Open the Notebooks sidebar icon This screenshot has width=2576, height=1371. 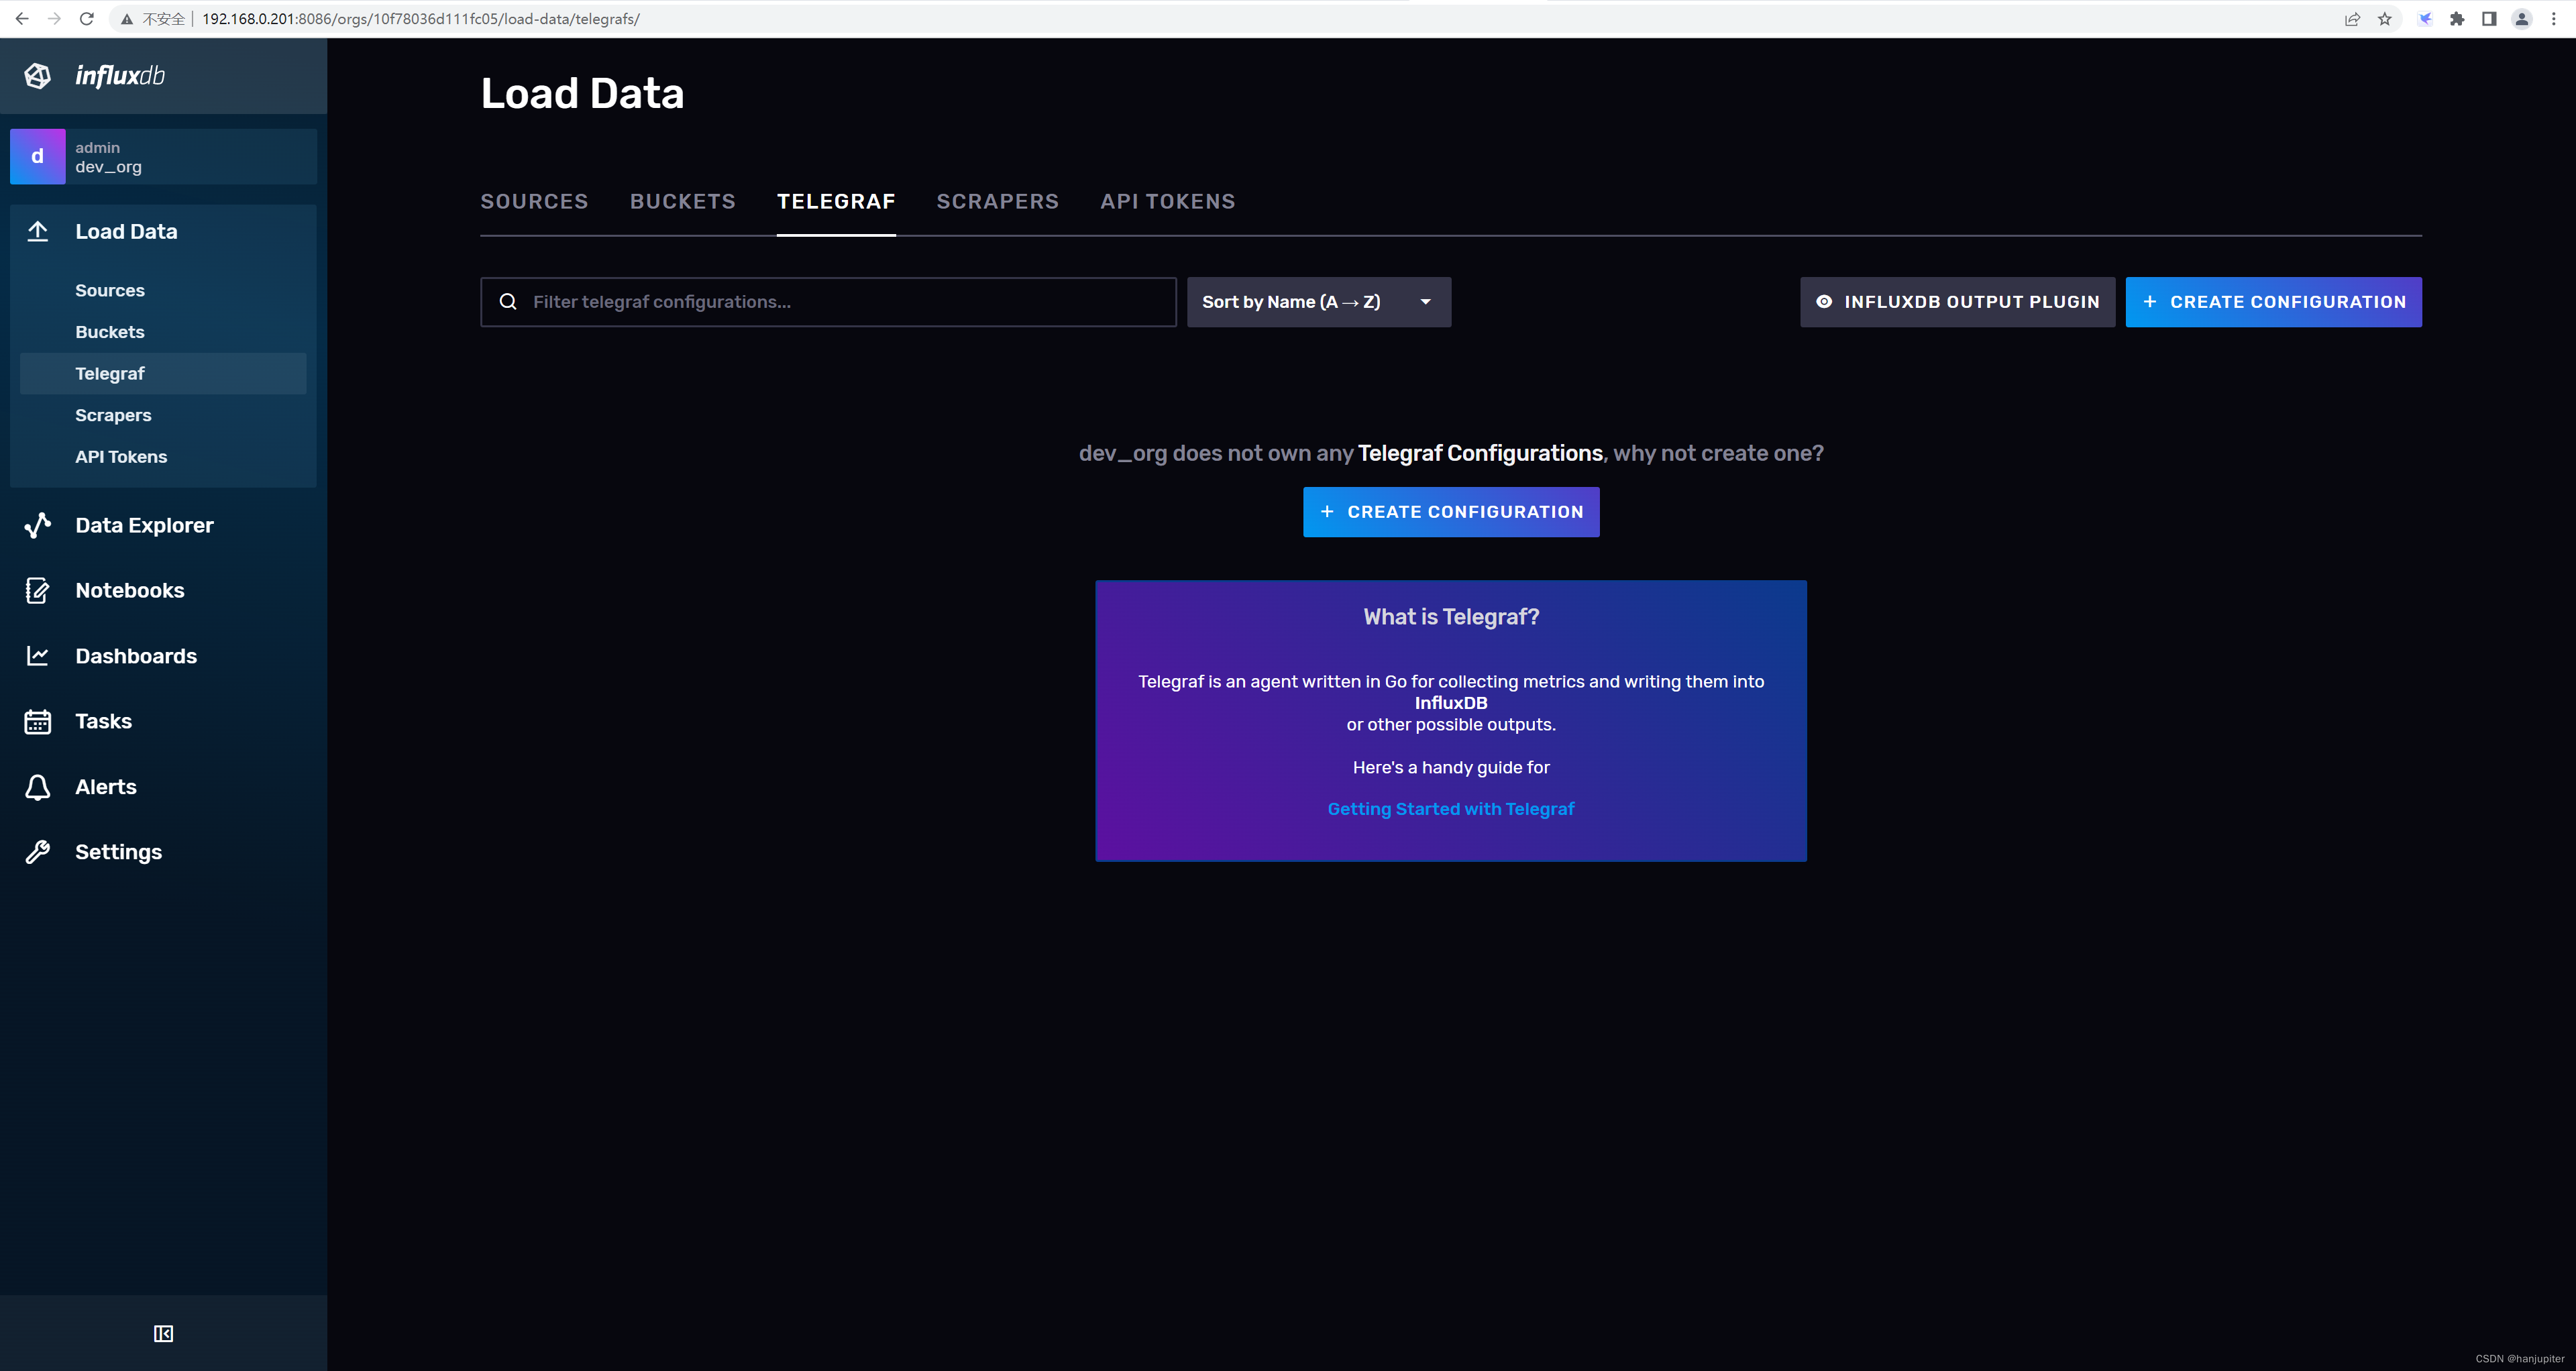click(x=38, y=591)
